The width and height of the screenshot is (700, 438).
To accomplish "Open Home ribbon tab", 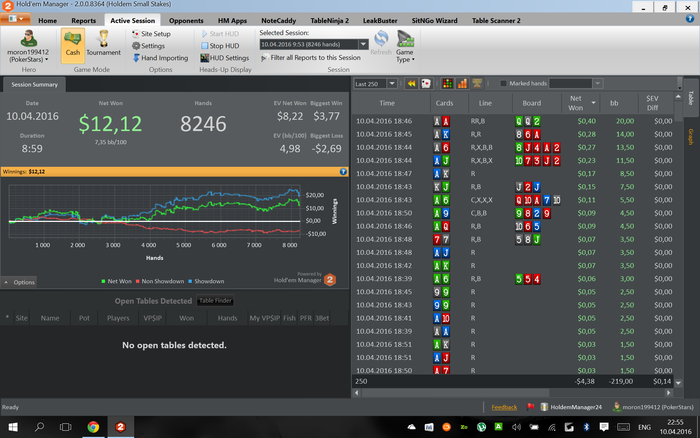I will tap(47, 21).
